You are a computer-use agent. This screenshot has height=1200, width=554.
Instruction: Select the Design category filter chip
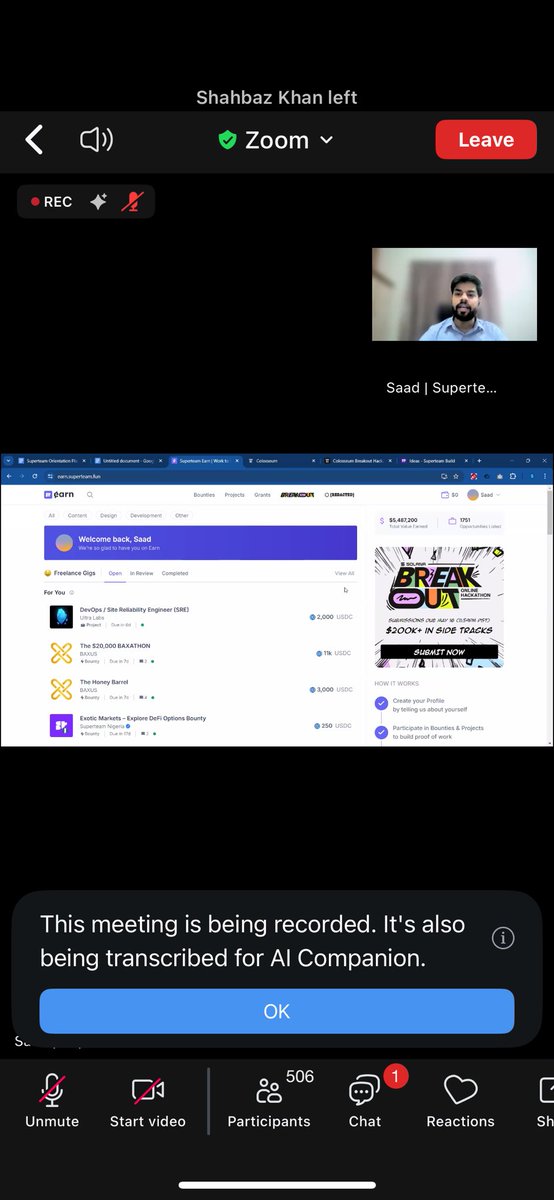pyautogui.click(x=108, y=516)
